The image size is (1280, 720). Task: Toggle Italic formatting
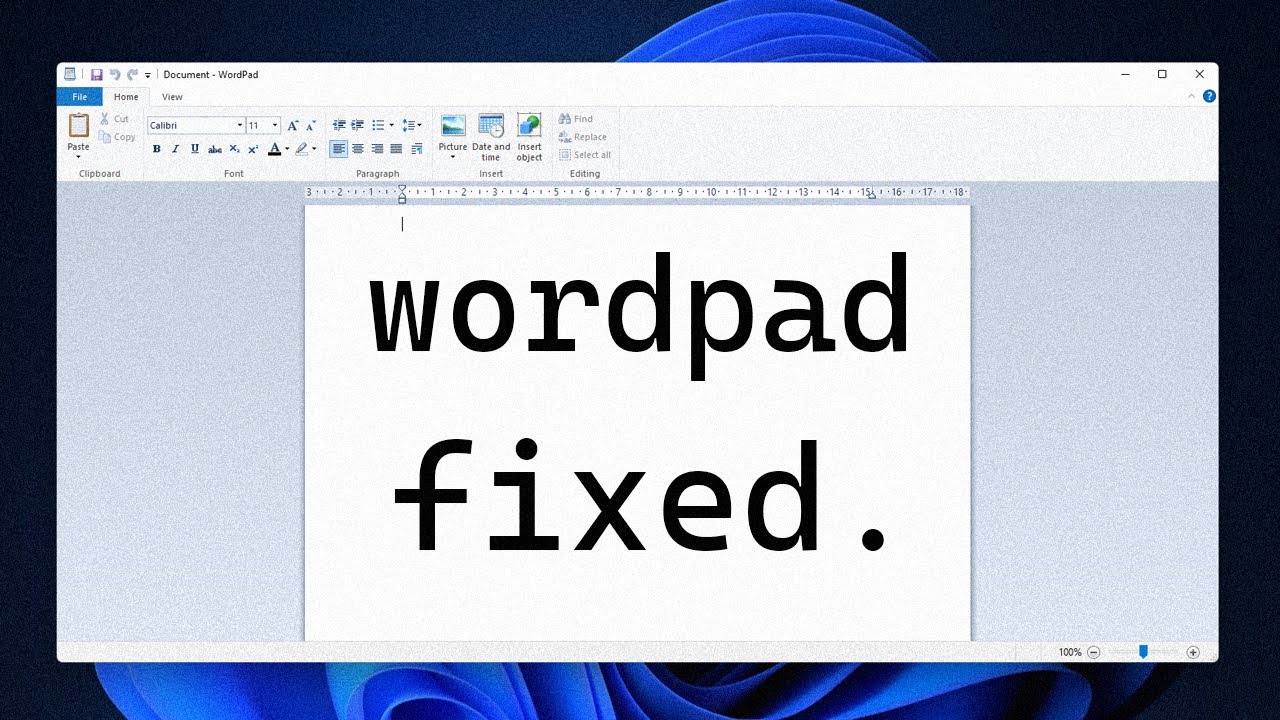pyautogui.click(x=175, y=149)
